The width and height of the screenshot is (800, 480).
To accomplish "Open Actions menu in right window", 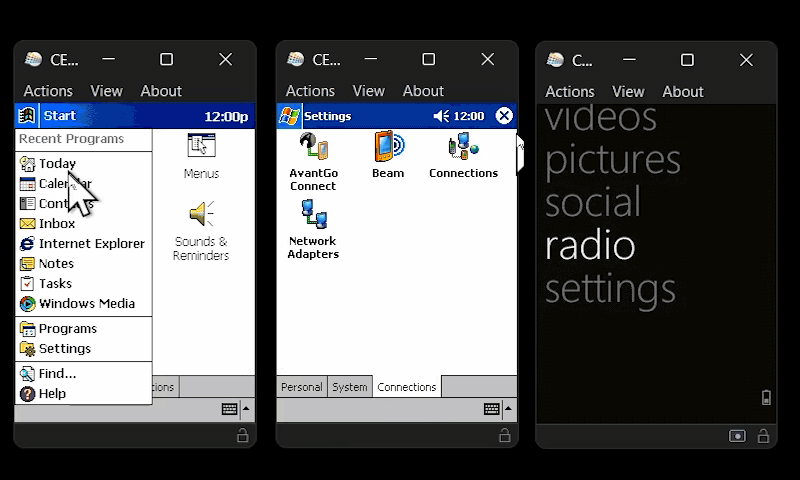I will [570, 92].
